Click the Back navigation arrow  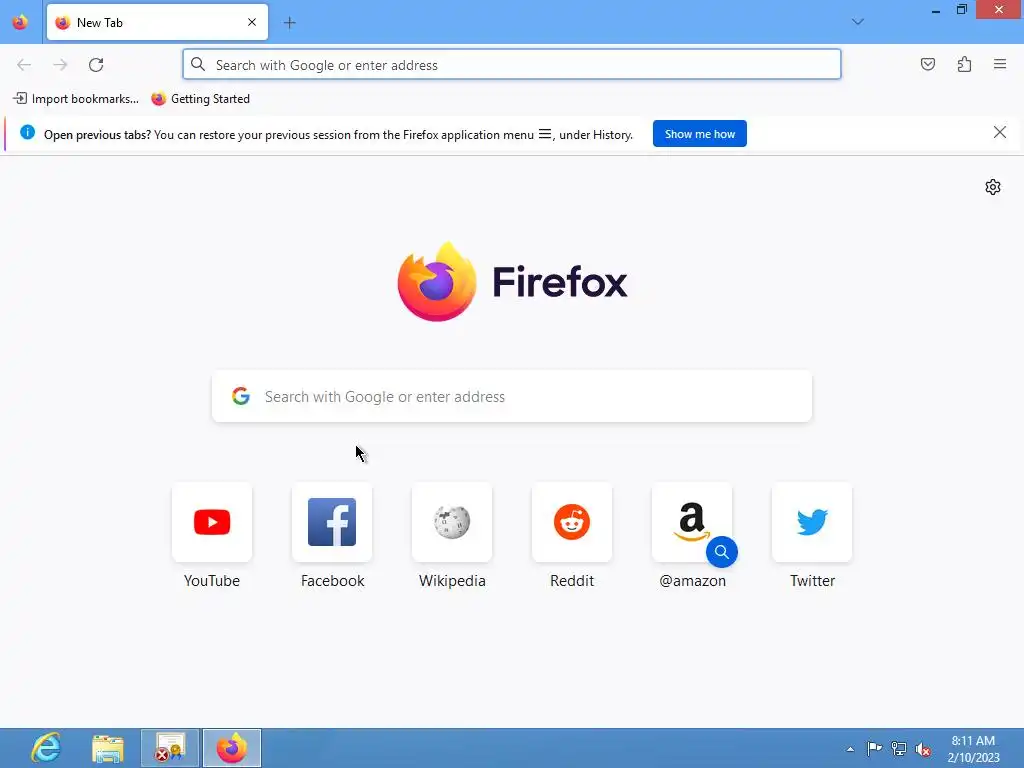pyautogui.click(x=24, y=65)
